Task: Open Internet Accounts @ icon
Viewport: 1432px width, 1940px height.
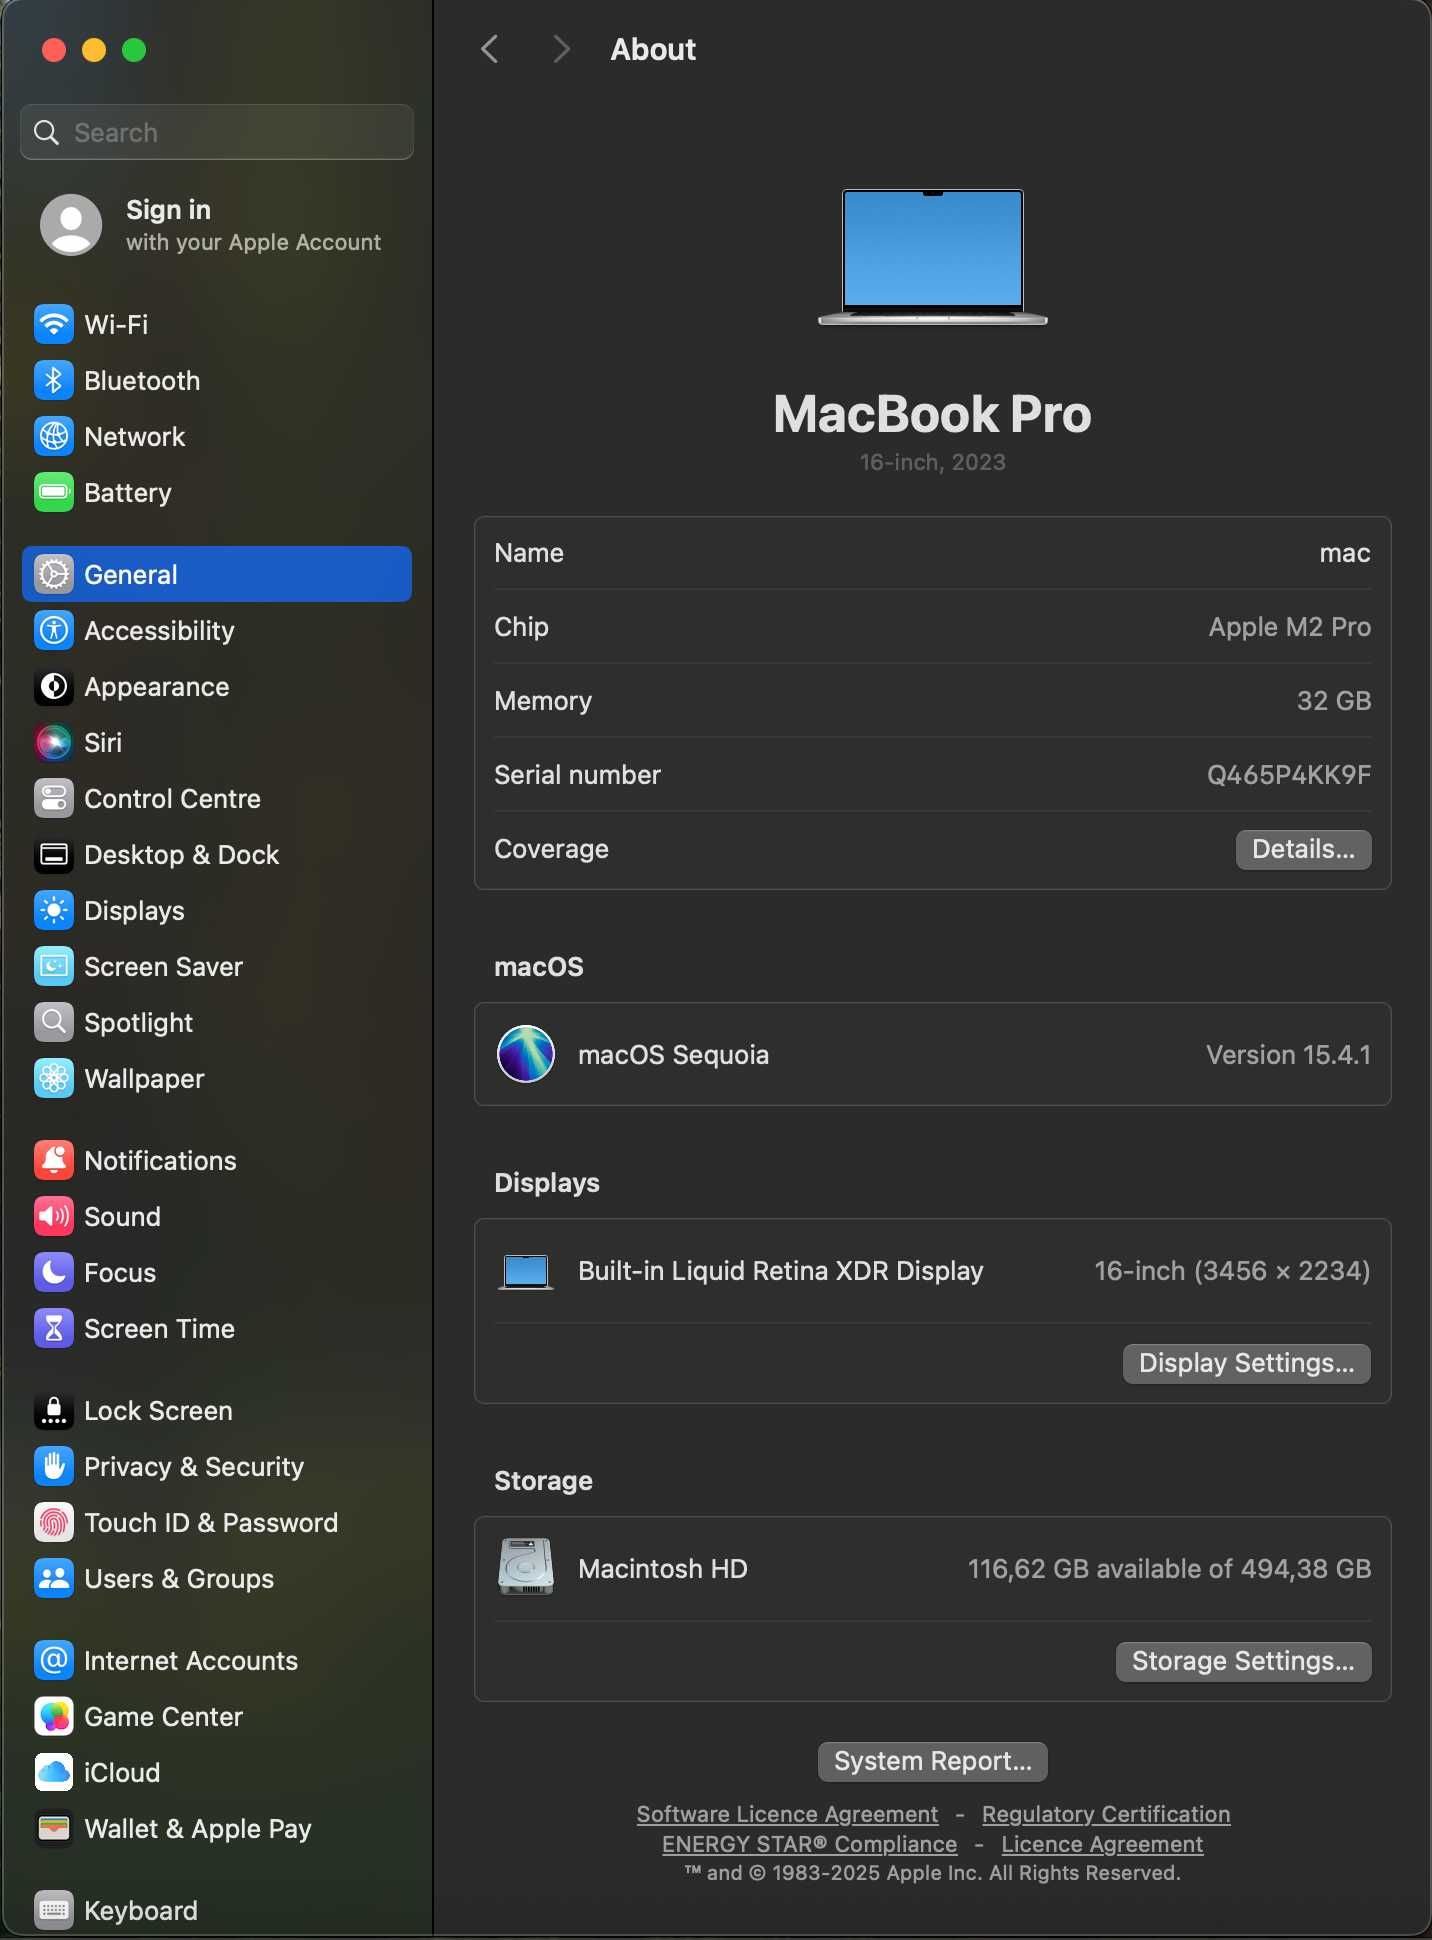Action: point(53,1660)
